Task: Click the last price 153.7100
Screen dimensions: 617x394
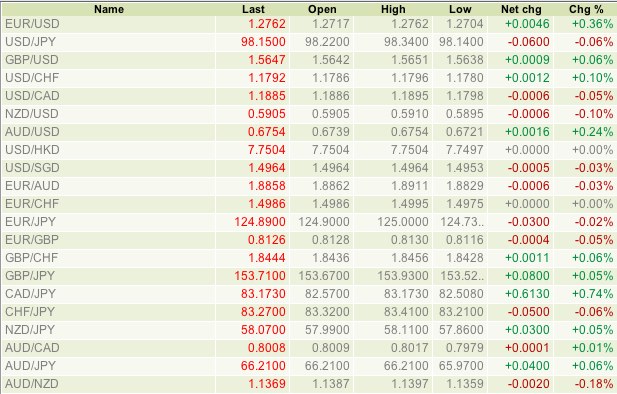Action: (x=260, y=276)
